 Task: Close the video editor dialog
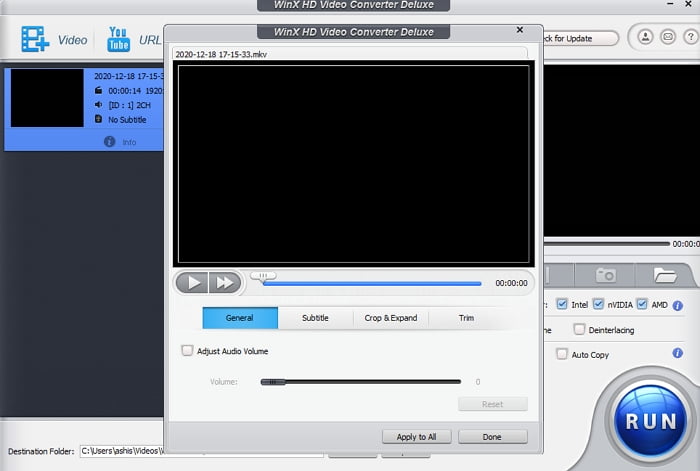(x=520, y=29)
